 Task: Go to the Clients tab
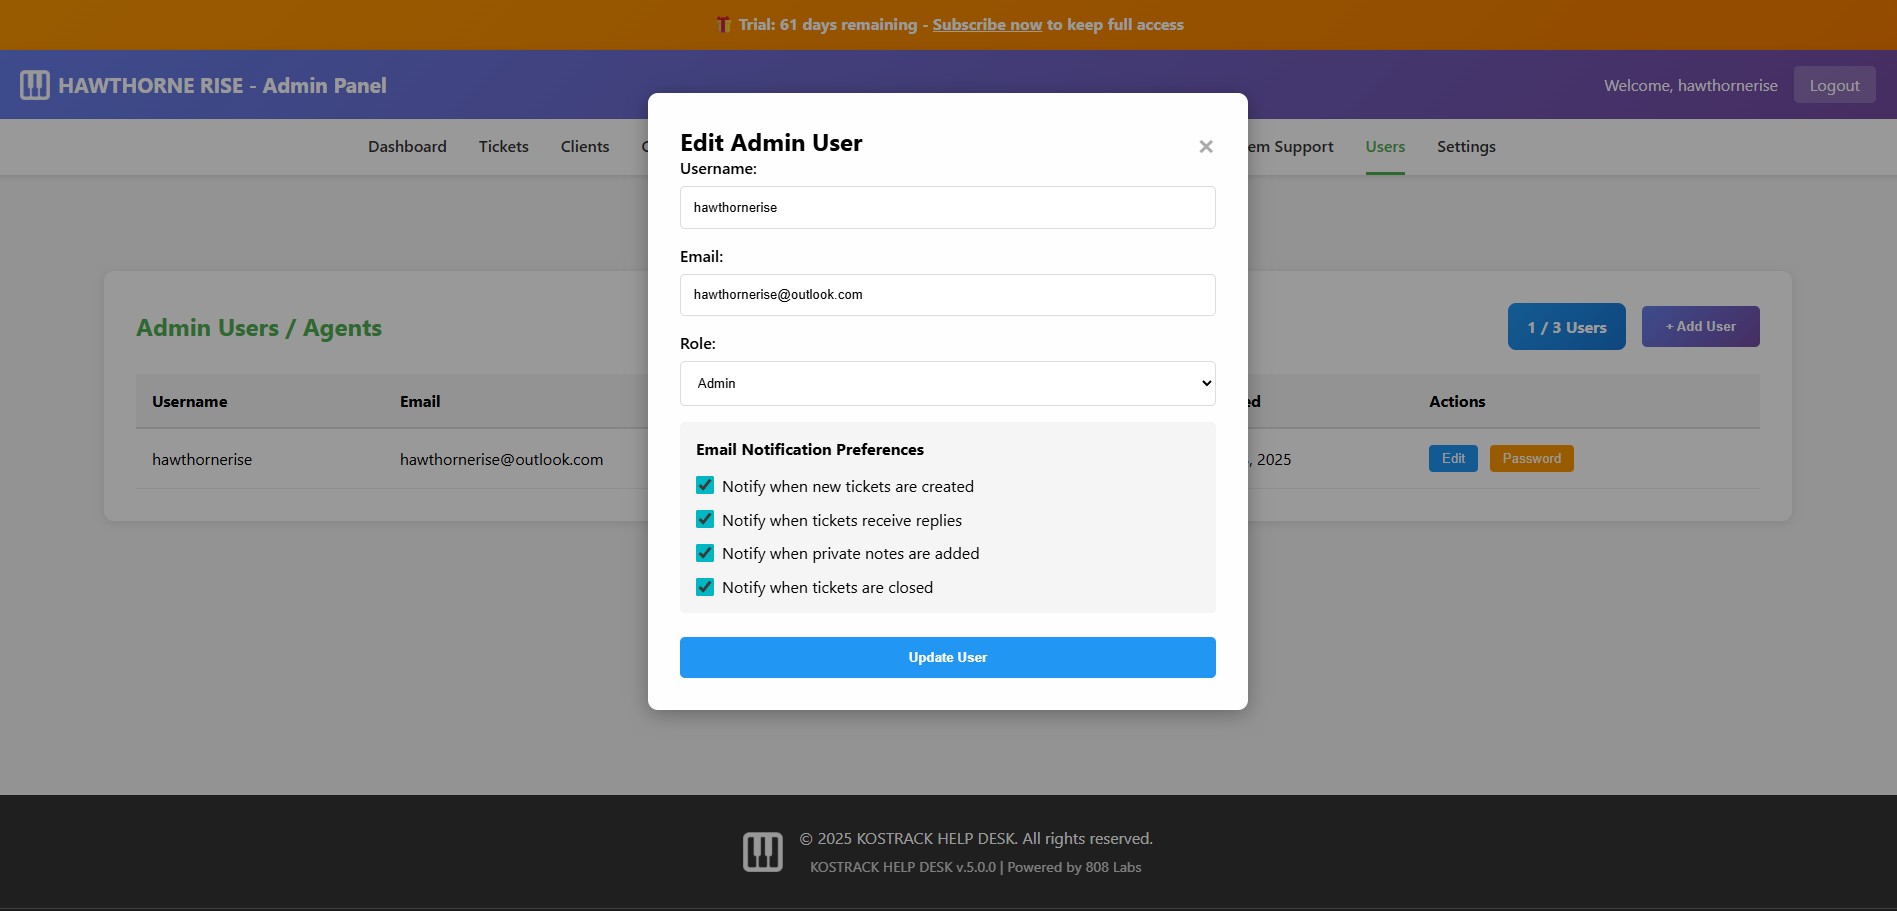[x=584, y=147]
